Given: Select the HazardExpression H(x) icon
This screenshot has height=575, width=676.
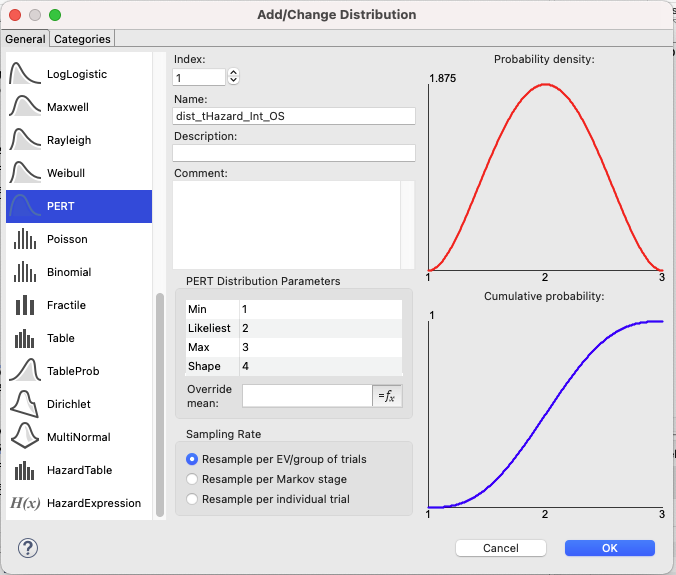Looking at the screenshot, I should [x=25, y=503].
